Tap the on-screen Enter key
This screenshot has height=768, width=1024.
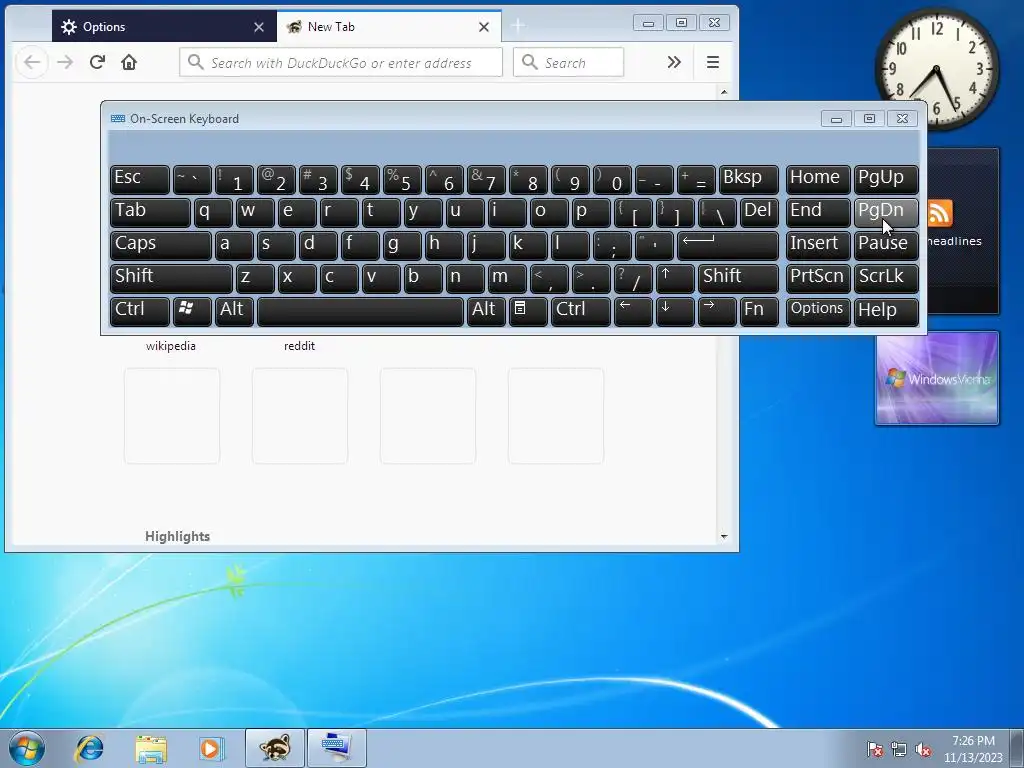pos(728,246)
